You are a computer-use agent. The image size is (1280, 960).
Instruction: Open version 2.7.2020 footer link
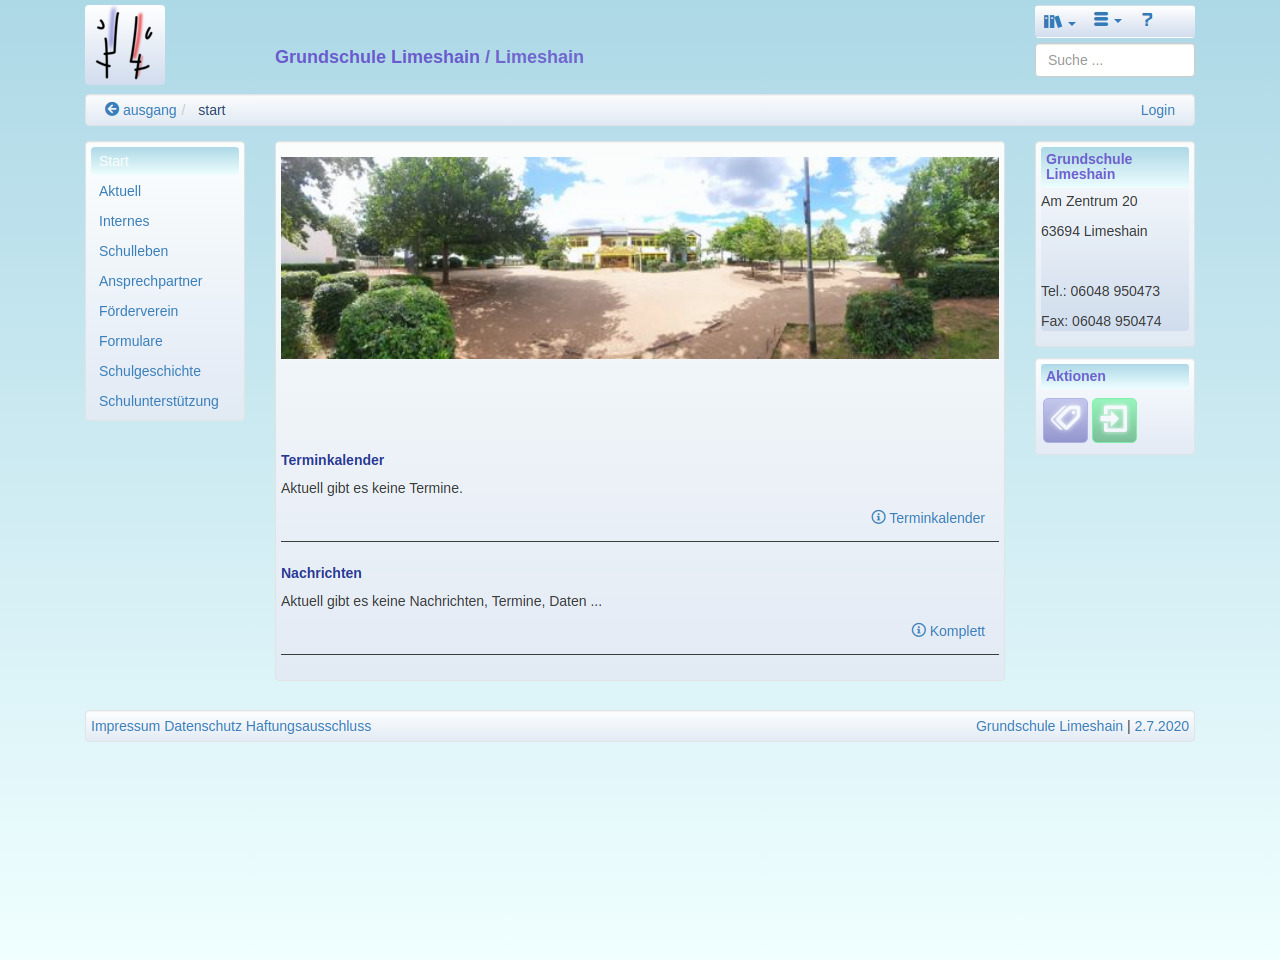click(1161, 726)
